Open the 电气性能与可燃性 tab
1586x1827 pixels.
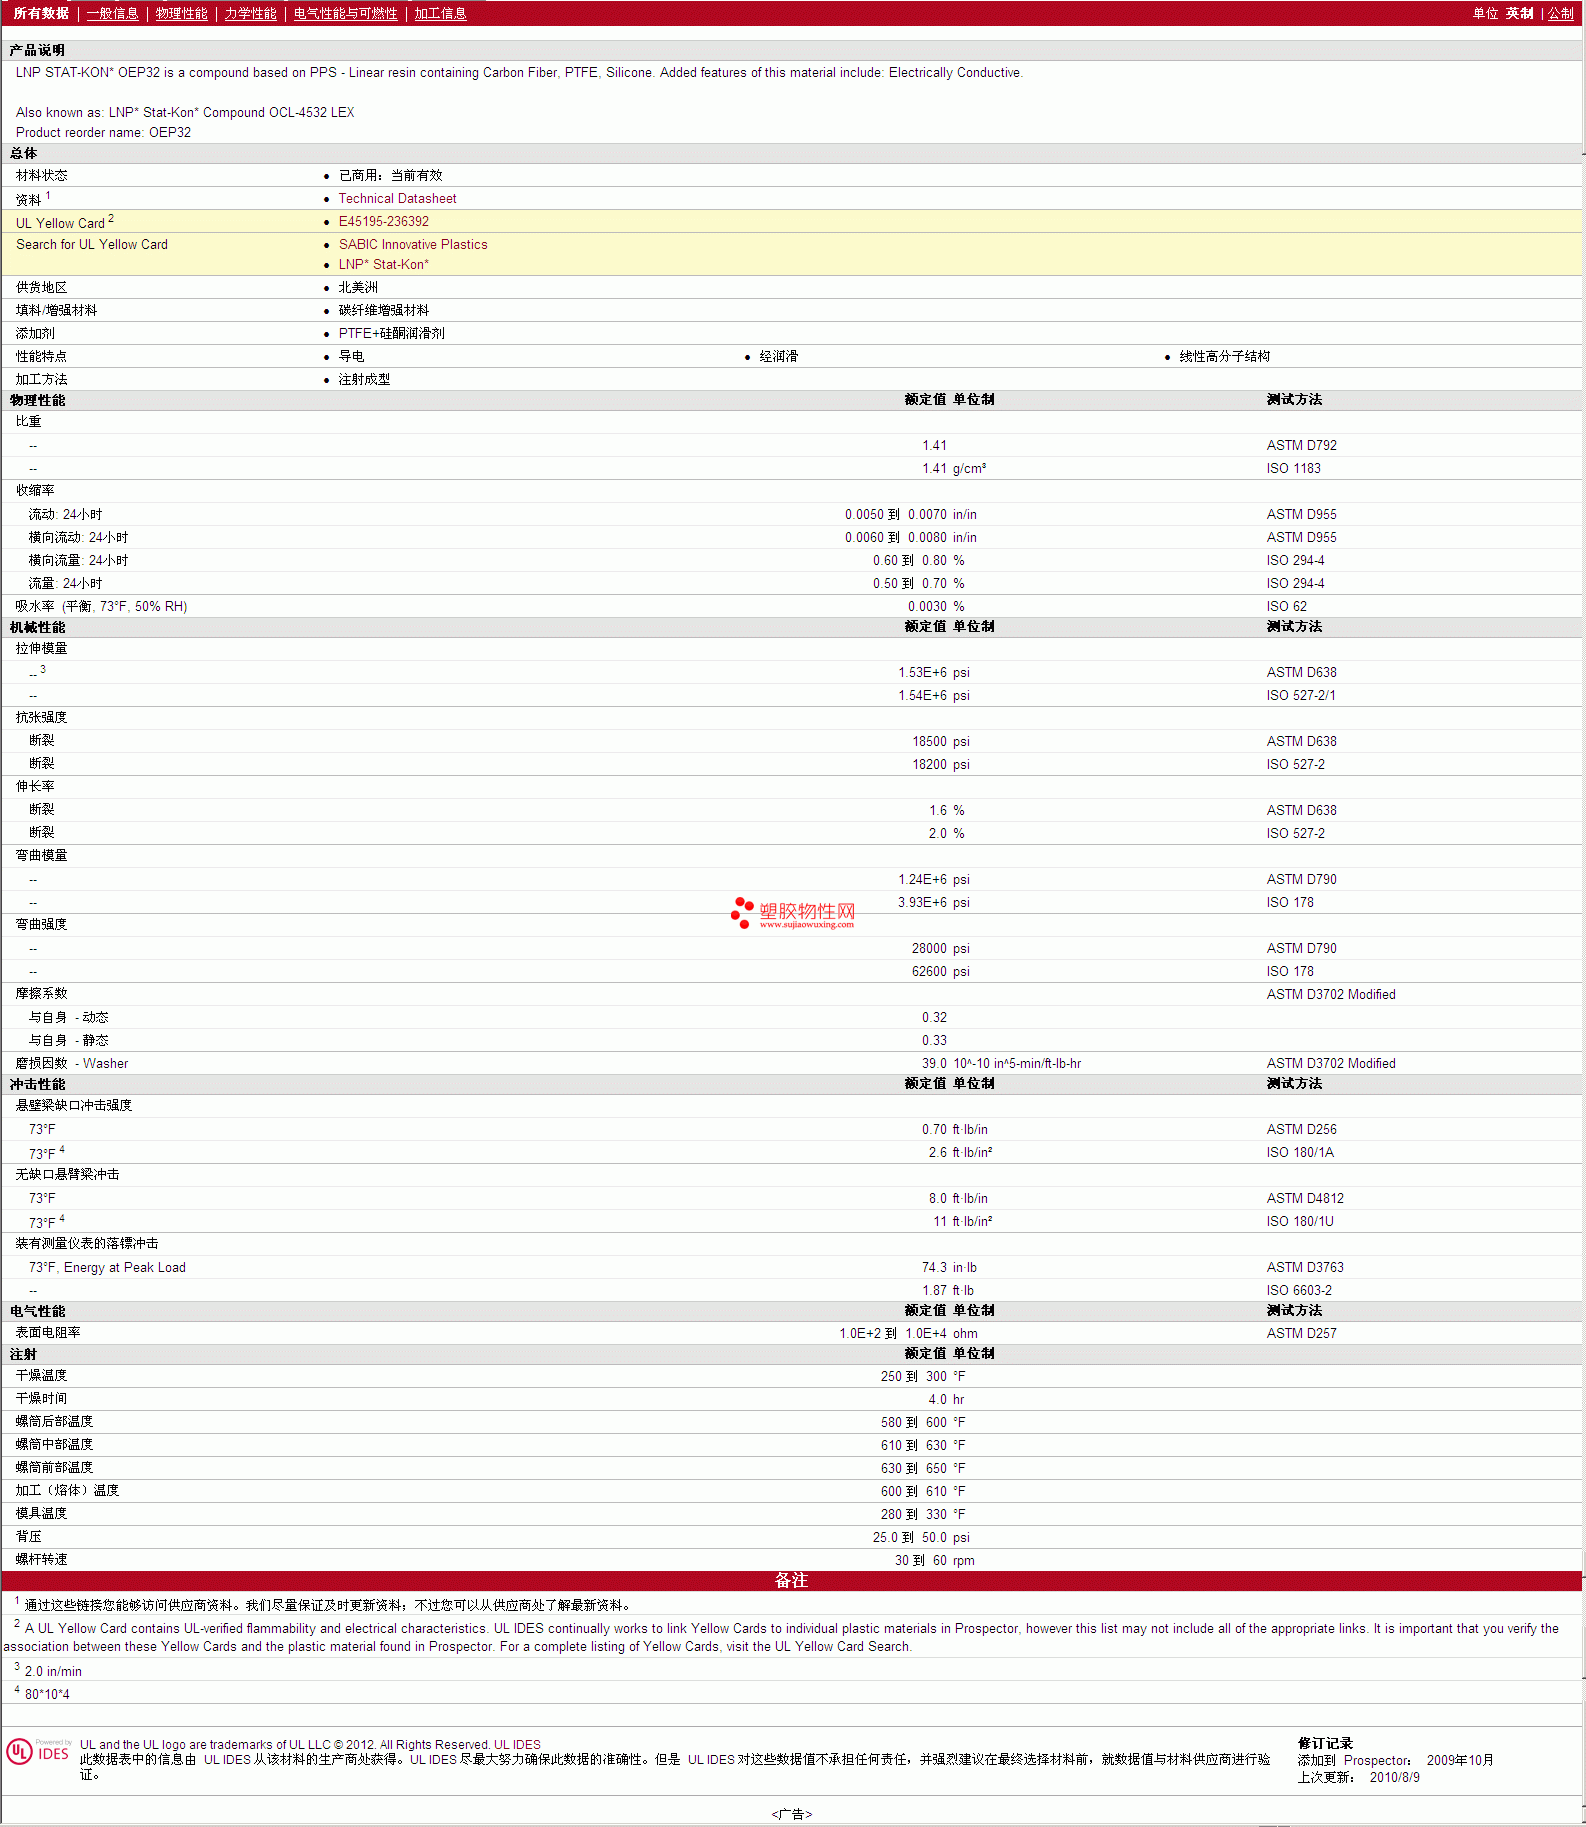coord(345,13)
